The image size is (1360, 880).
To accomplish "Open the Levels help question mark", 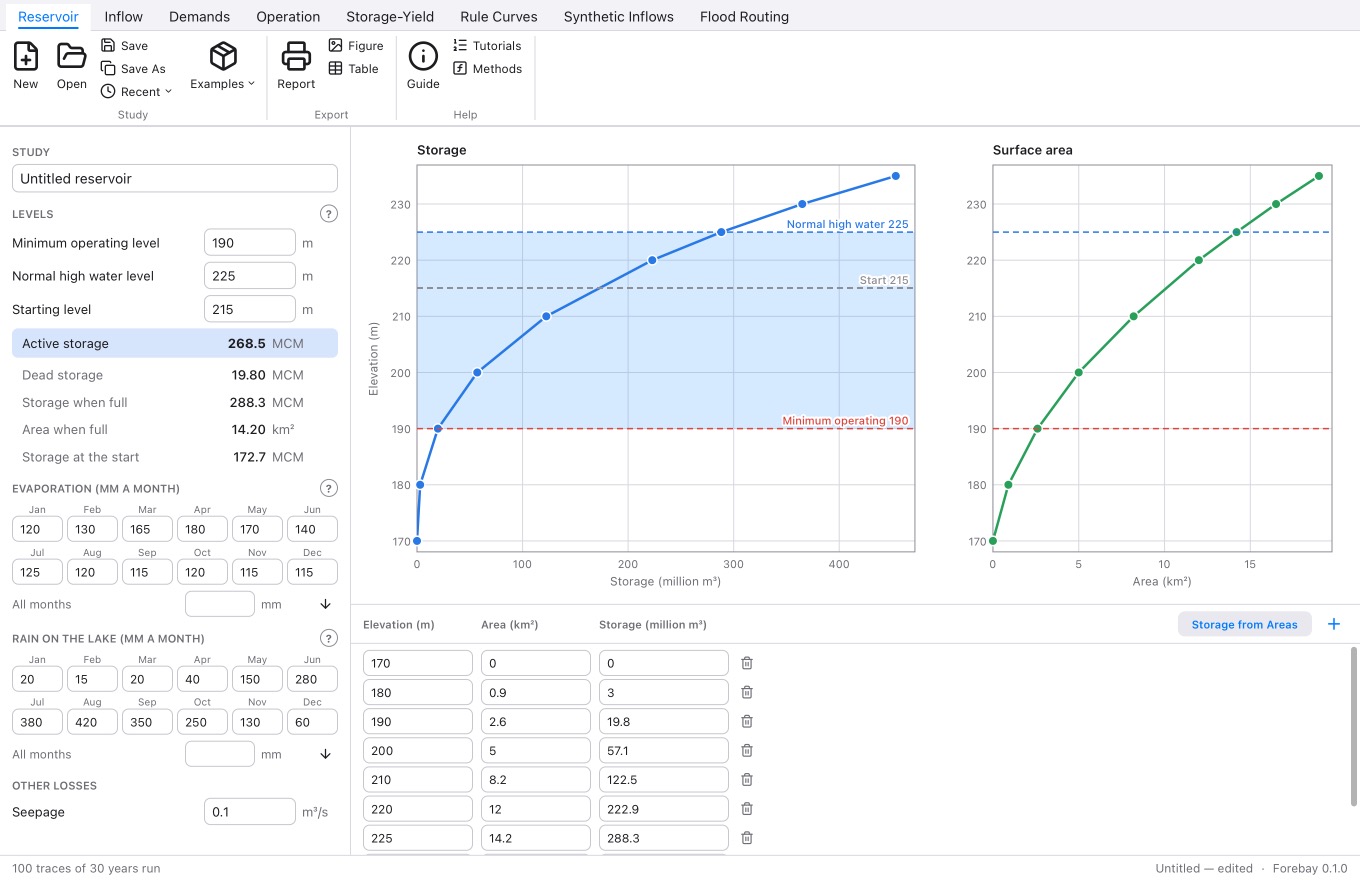I will click(x=328, y=214).
